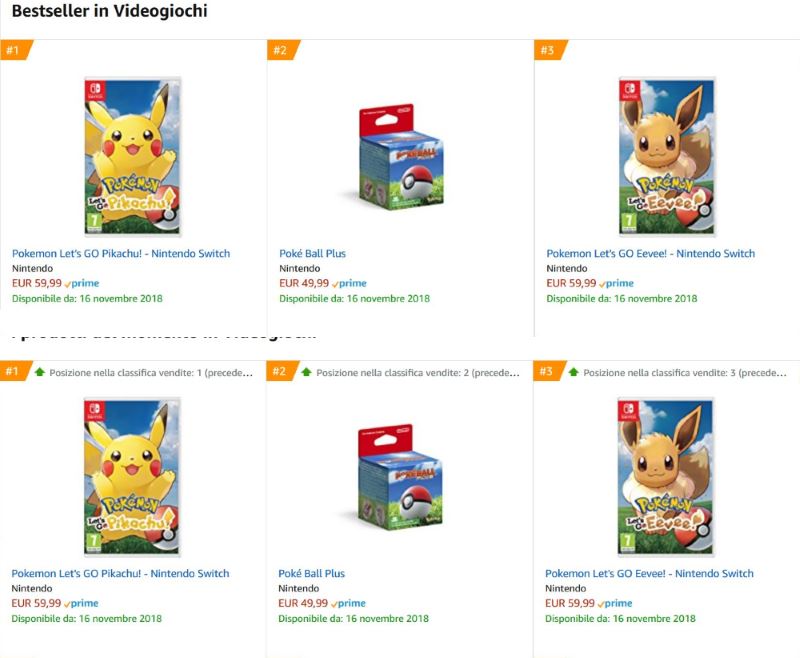Click the #2 rank badge above Poké Ball Plus
Viewport: 800px width, 658px height.
coord(281,50)
